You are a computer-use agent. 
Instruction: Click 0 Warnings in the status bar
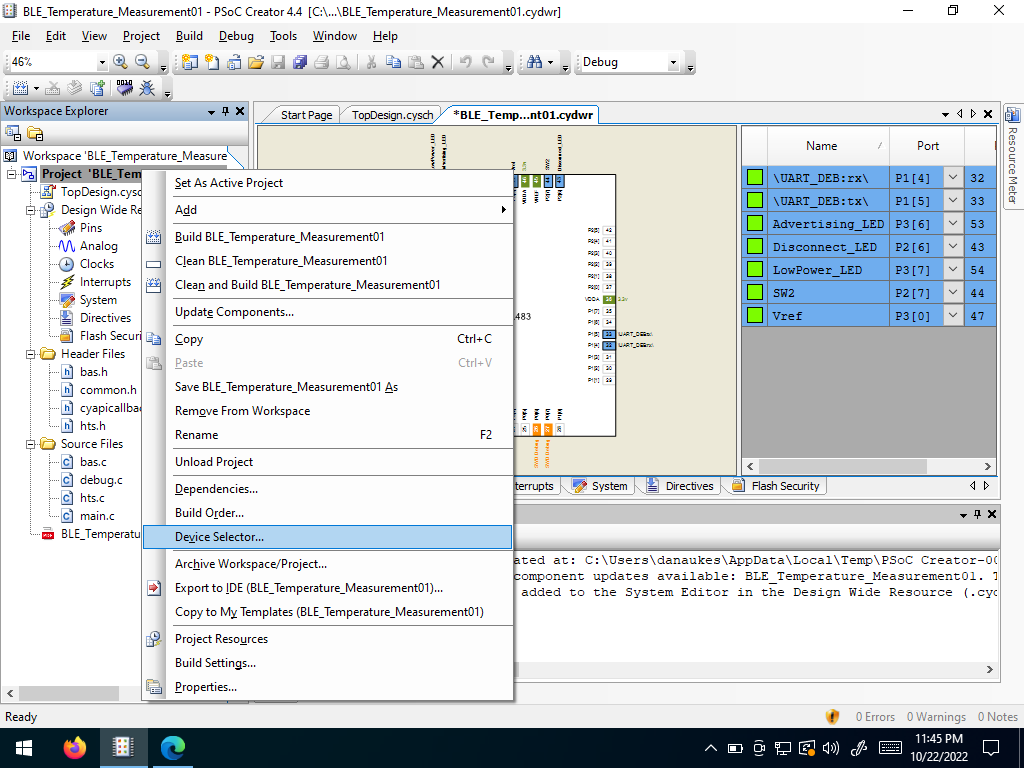click(x=936, y=717)
